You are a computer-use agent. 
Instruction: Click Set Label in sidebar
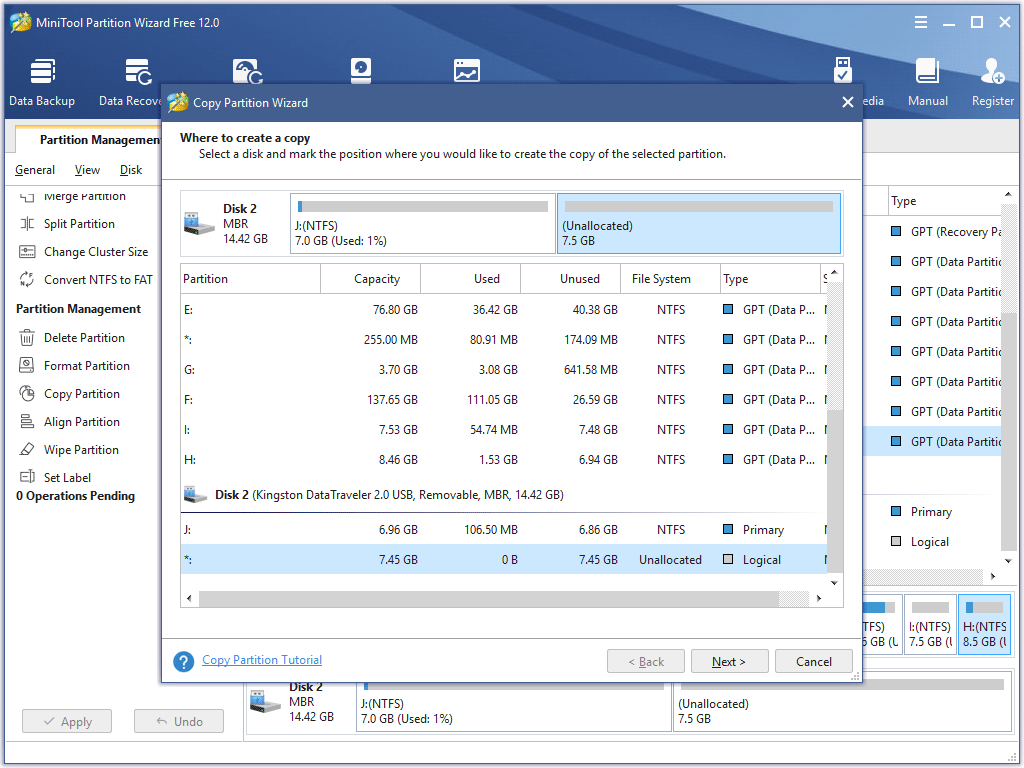56,477
